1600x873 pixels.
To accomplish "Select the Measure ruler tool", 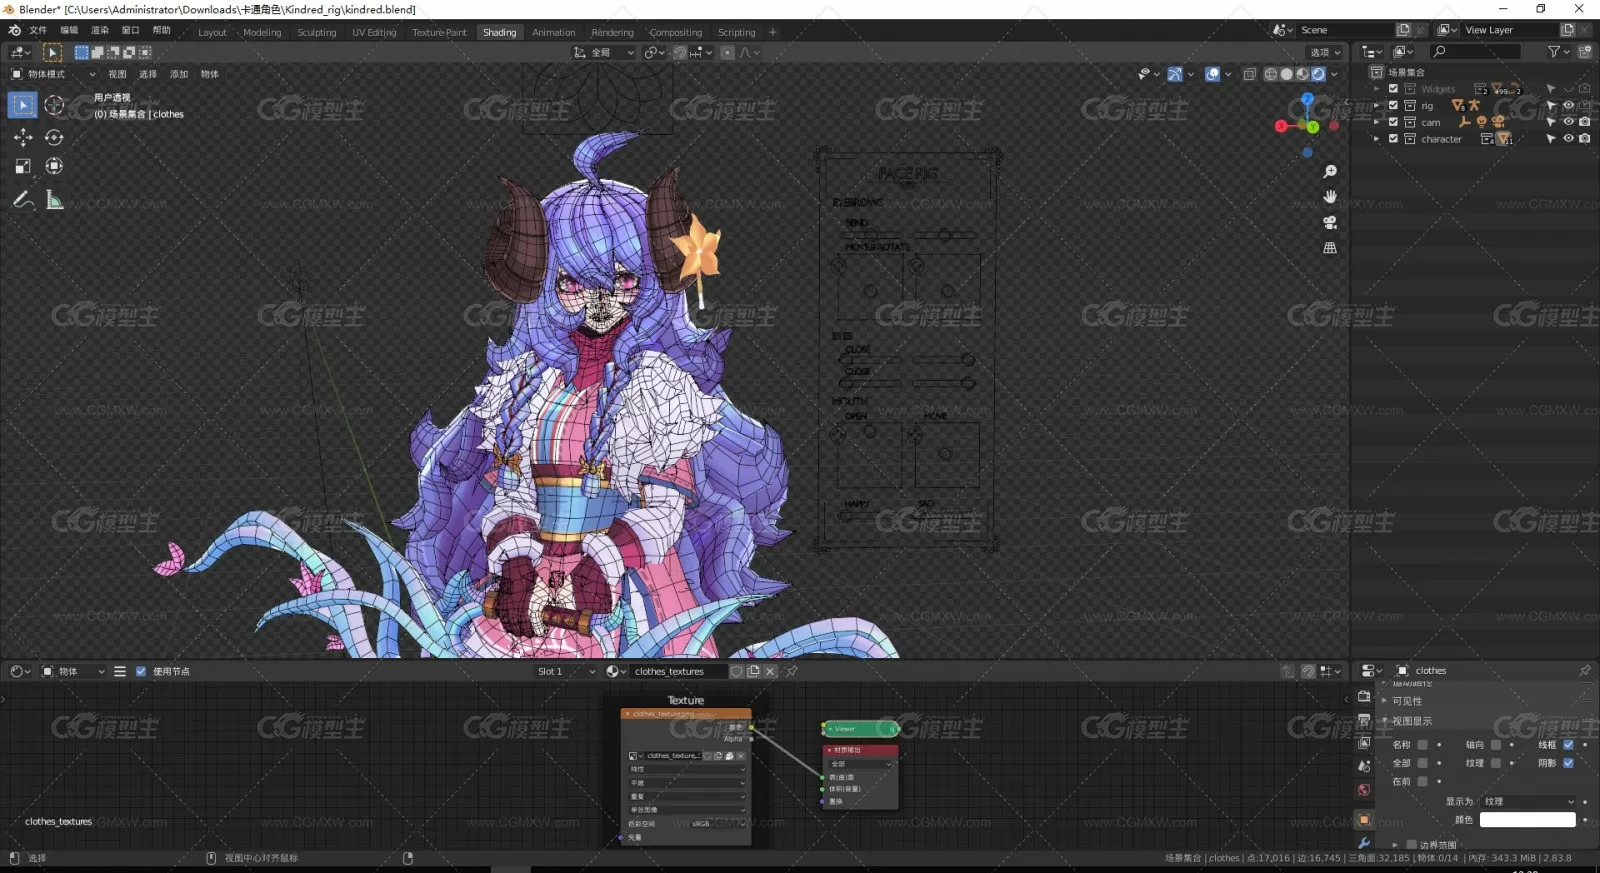I will coord(54,201).
